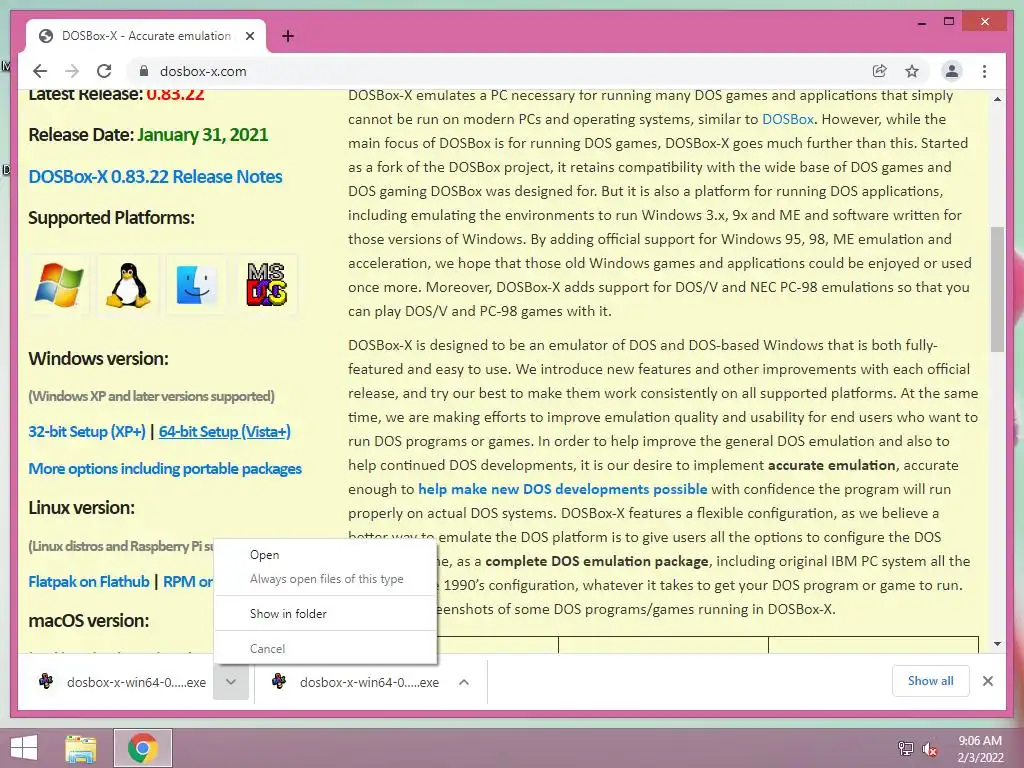View site info via the padlock icon
Image resolution: width=1024 pixels, height=768 pixels.
point(144,71)
